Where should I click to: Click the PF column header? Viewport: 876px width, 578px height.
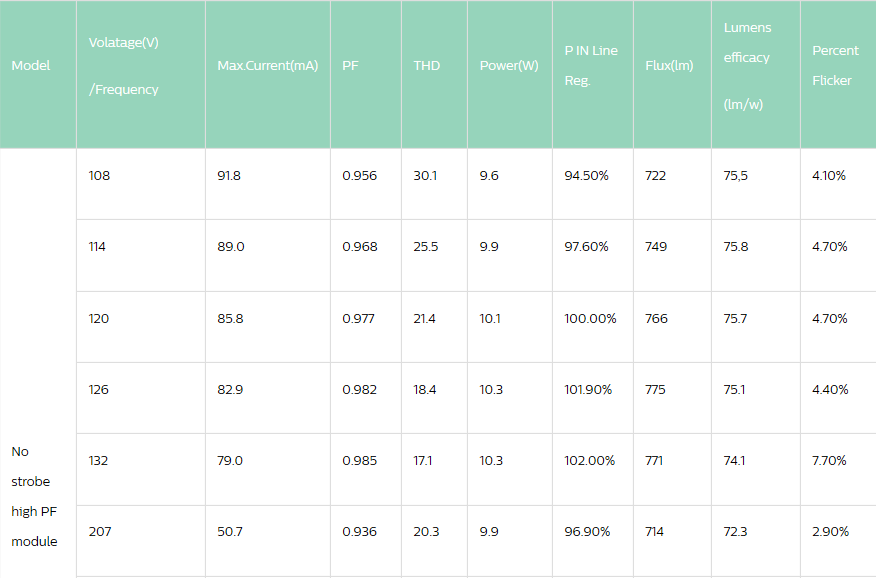pyautogui.click(x=350, y=66)
